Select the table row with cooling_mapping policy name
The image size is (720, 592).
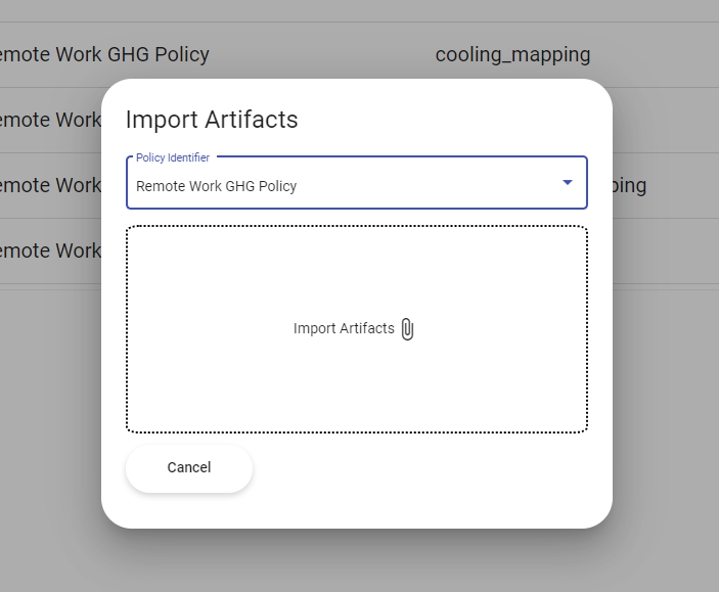[103, 54]
